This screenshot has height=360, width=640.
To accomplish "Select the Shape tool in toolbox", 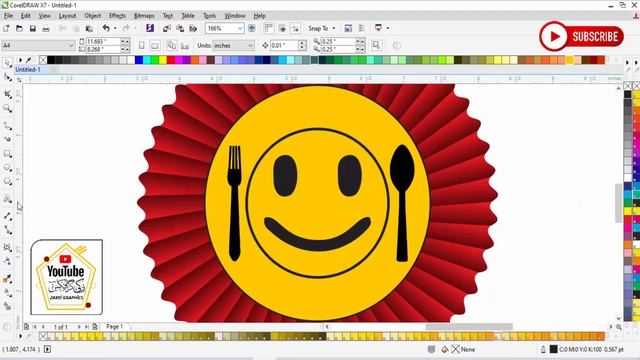I will point(7,77).
